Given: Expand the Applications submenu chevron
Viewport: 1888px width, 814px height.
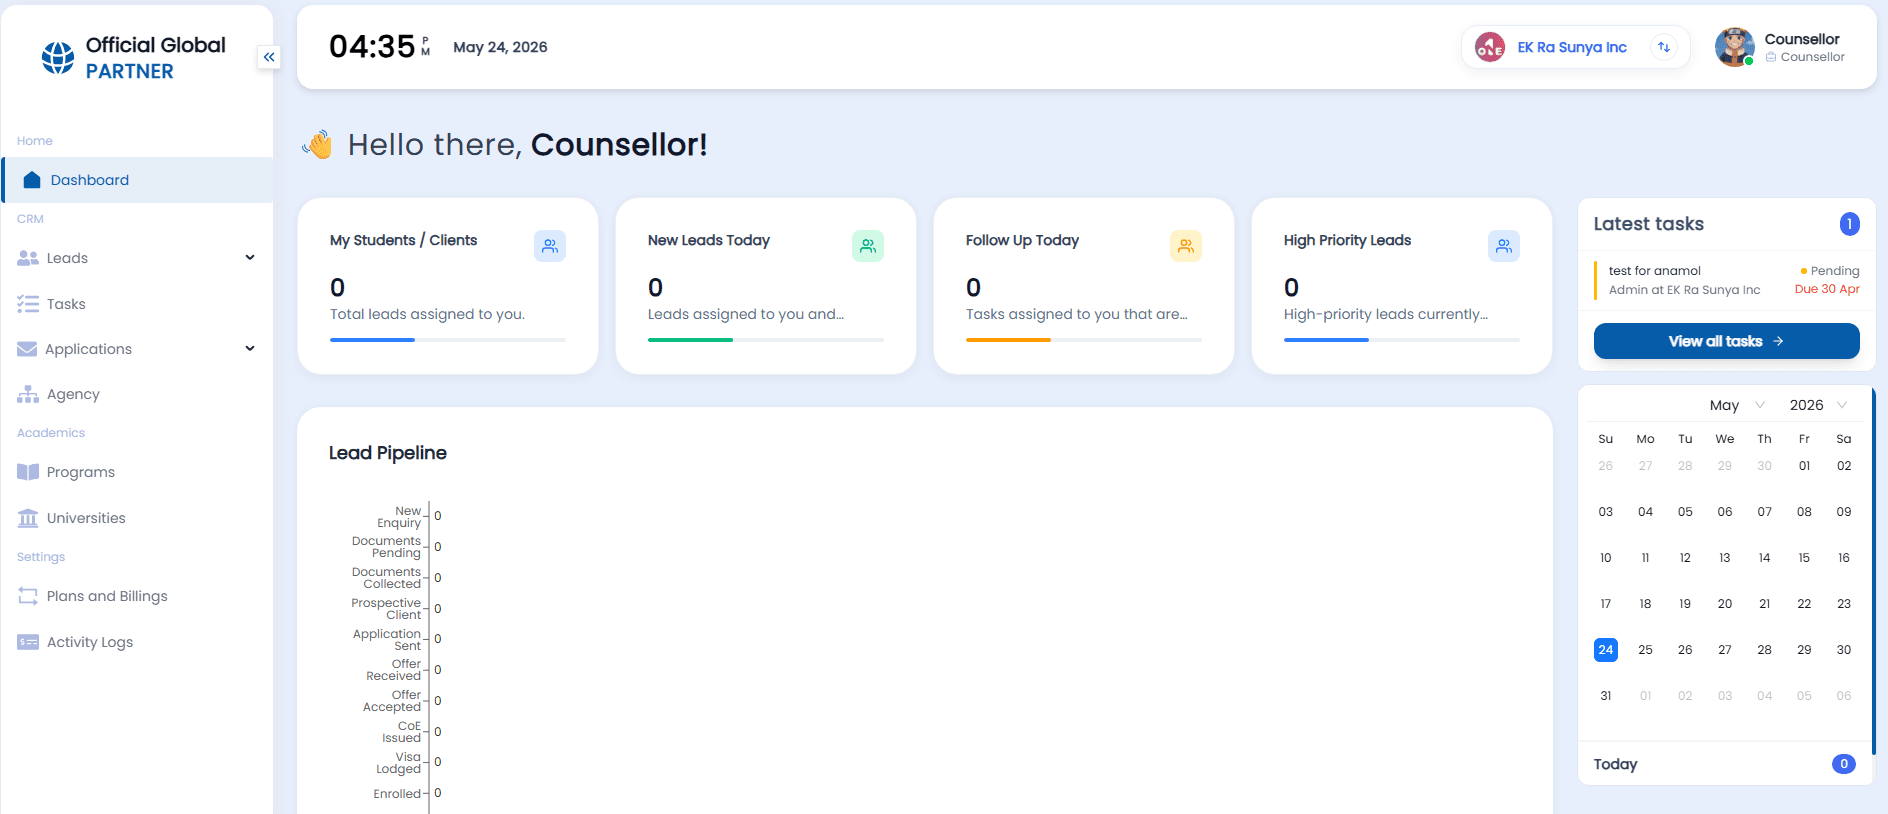Looking at the screenshot, I should (x=250, y=349).
